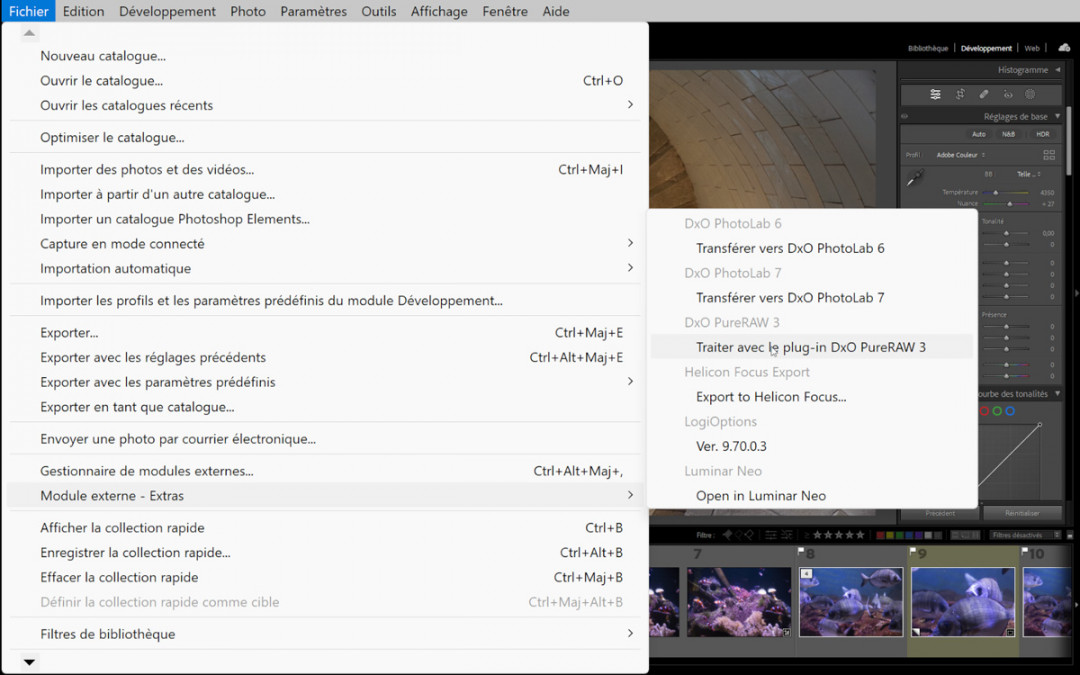The image size is (1080, 675).
Task: Select the Healing bandage tool icon
Action: point(984,94)
